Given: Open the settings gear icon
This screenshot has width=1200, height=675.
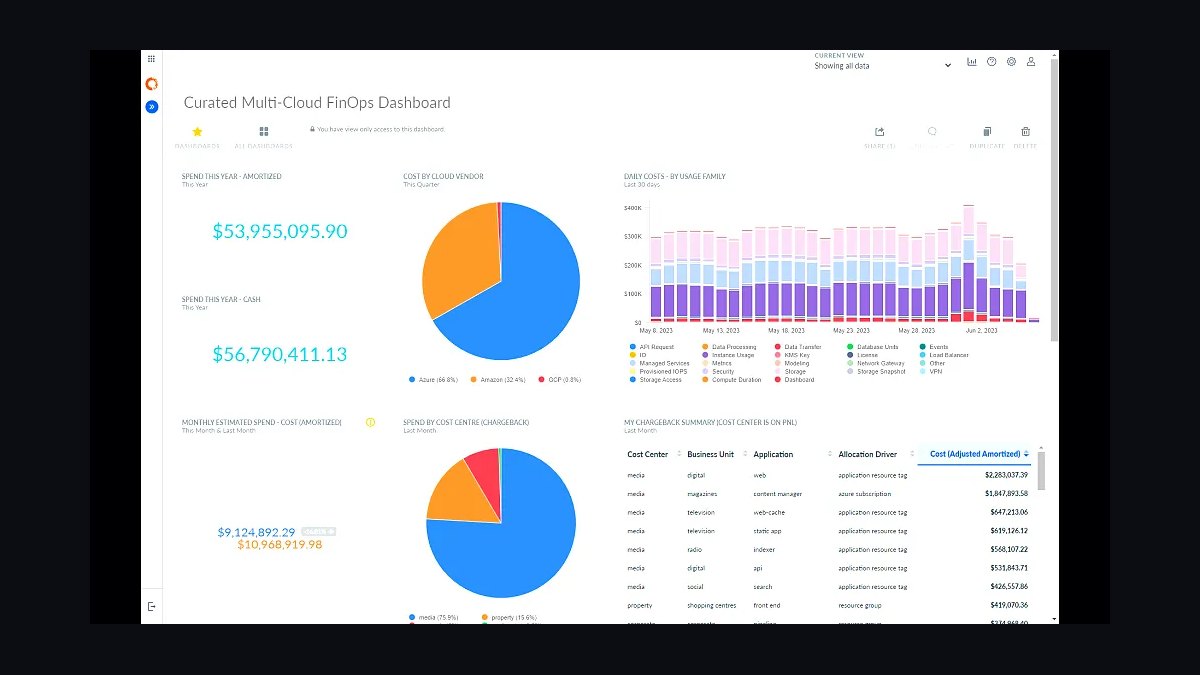Looking at the screenshot, I should (x=1011, y=62).
